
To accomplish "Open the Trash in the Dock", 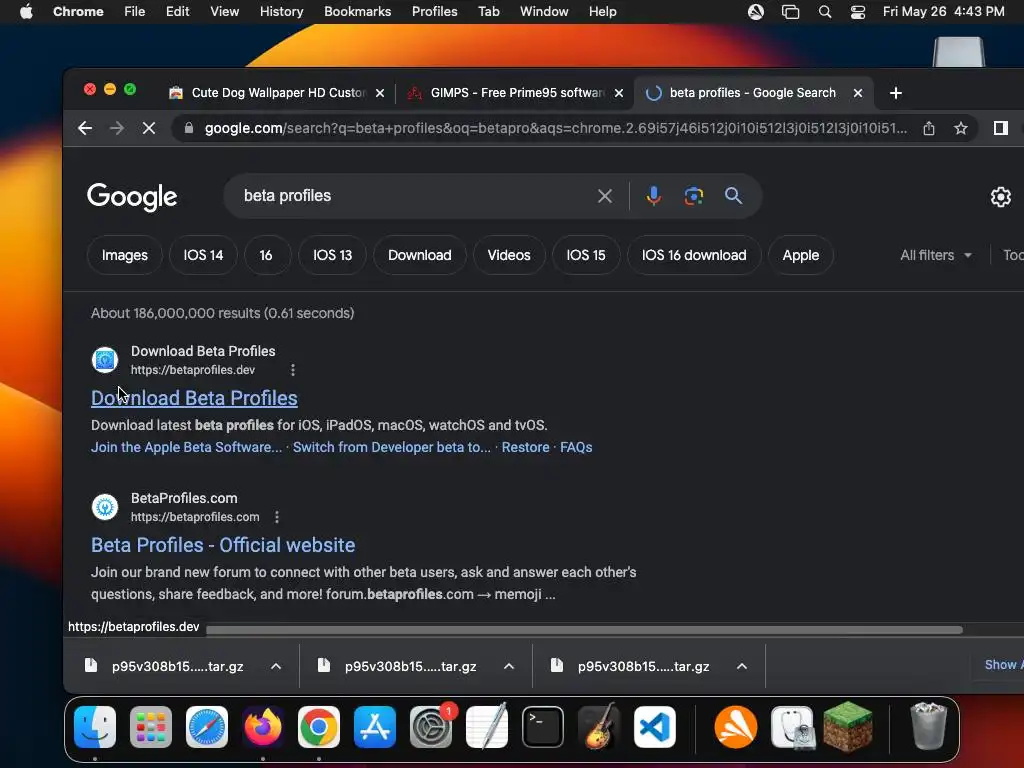I will click(928, 727).
